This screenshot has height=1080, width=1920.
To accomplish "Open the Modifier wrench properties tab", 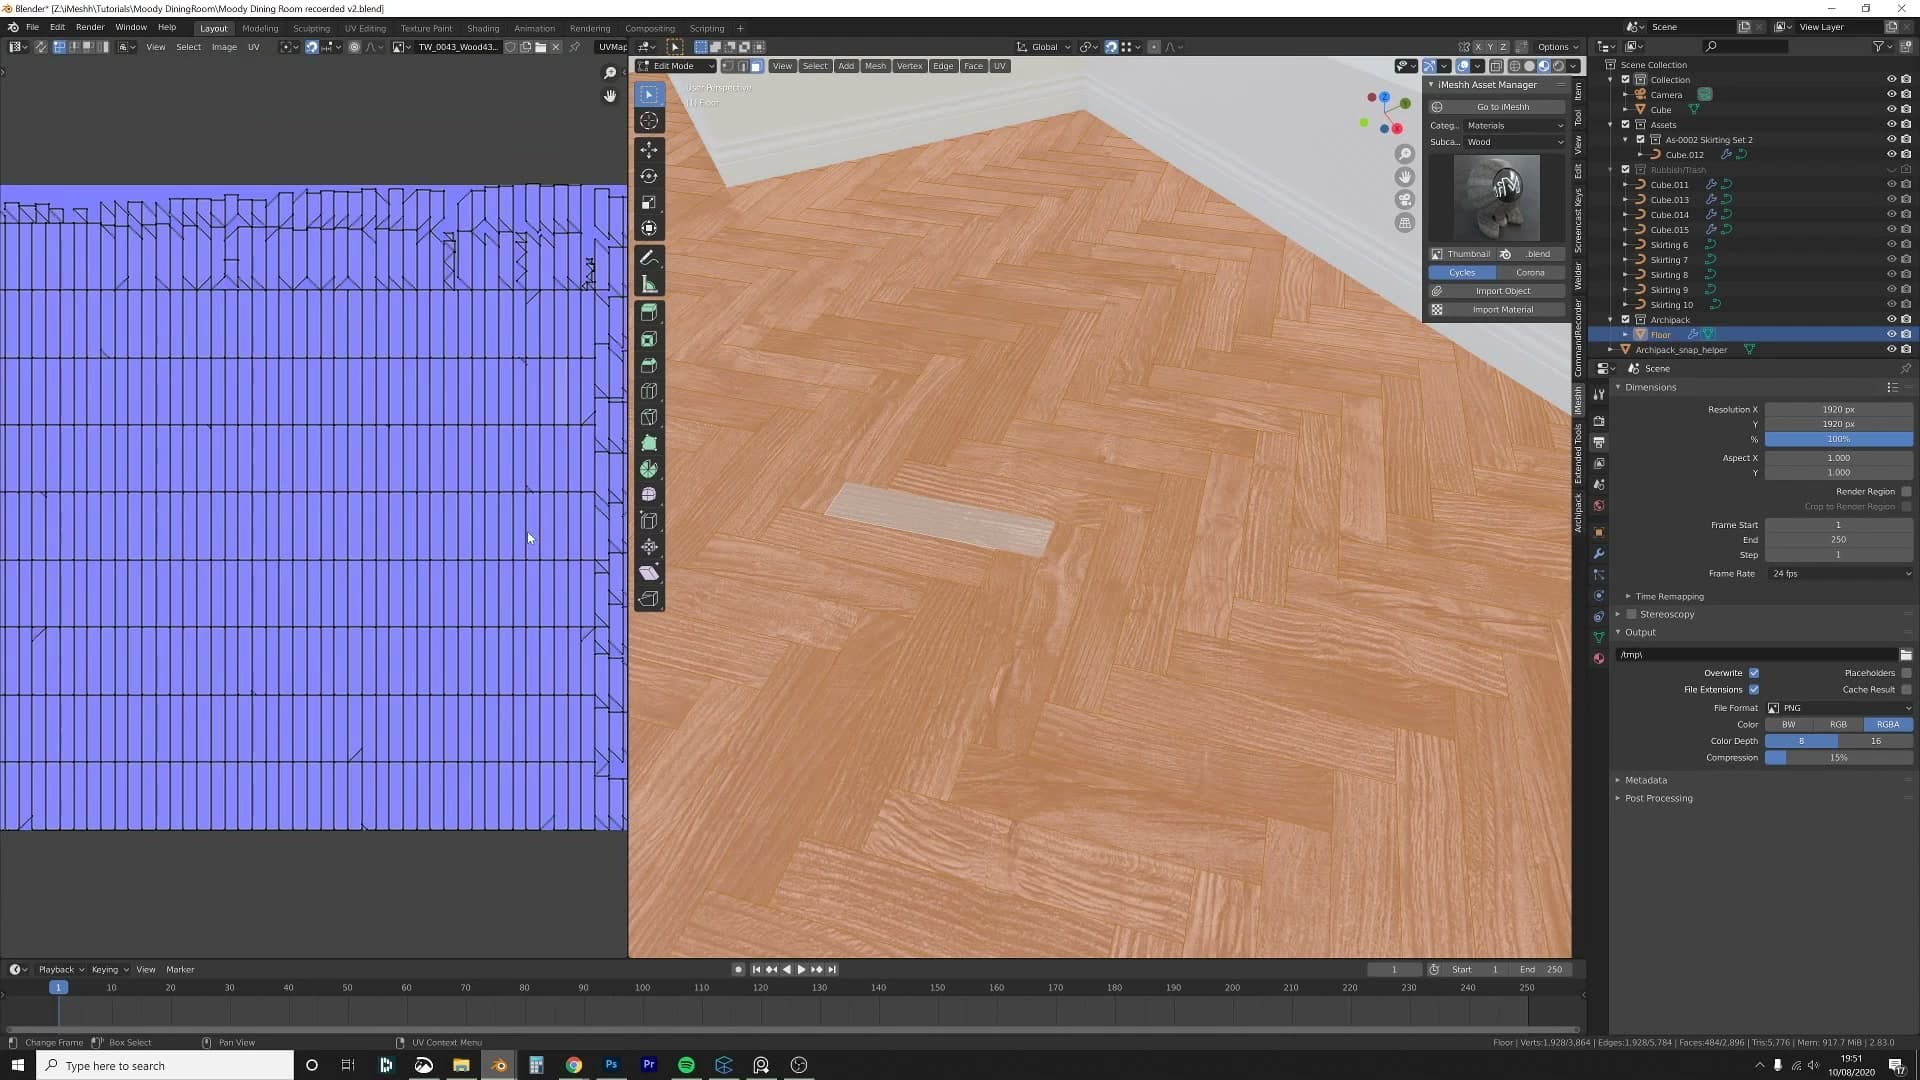I will [x=1599, y=553].
